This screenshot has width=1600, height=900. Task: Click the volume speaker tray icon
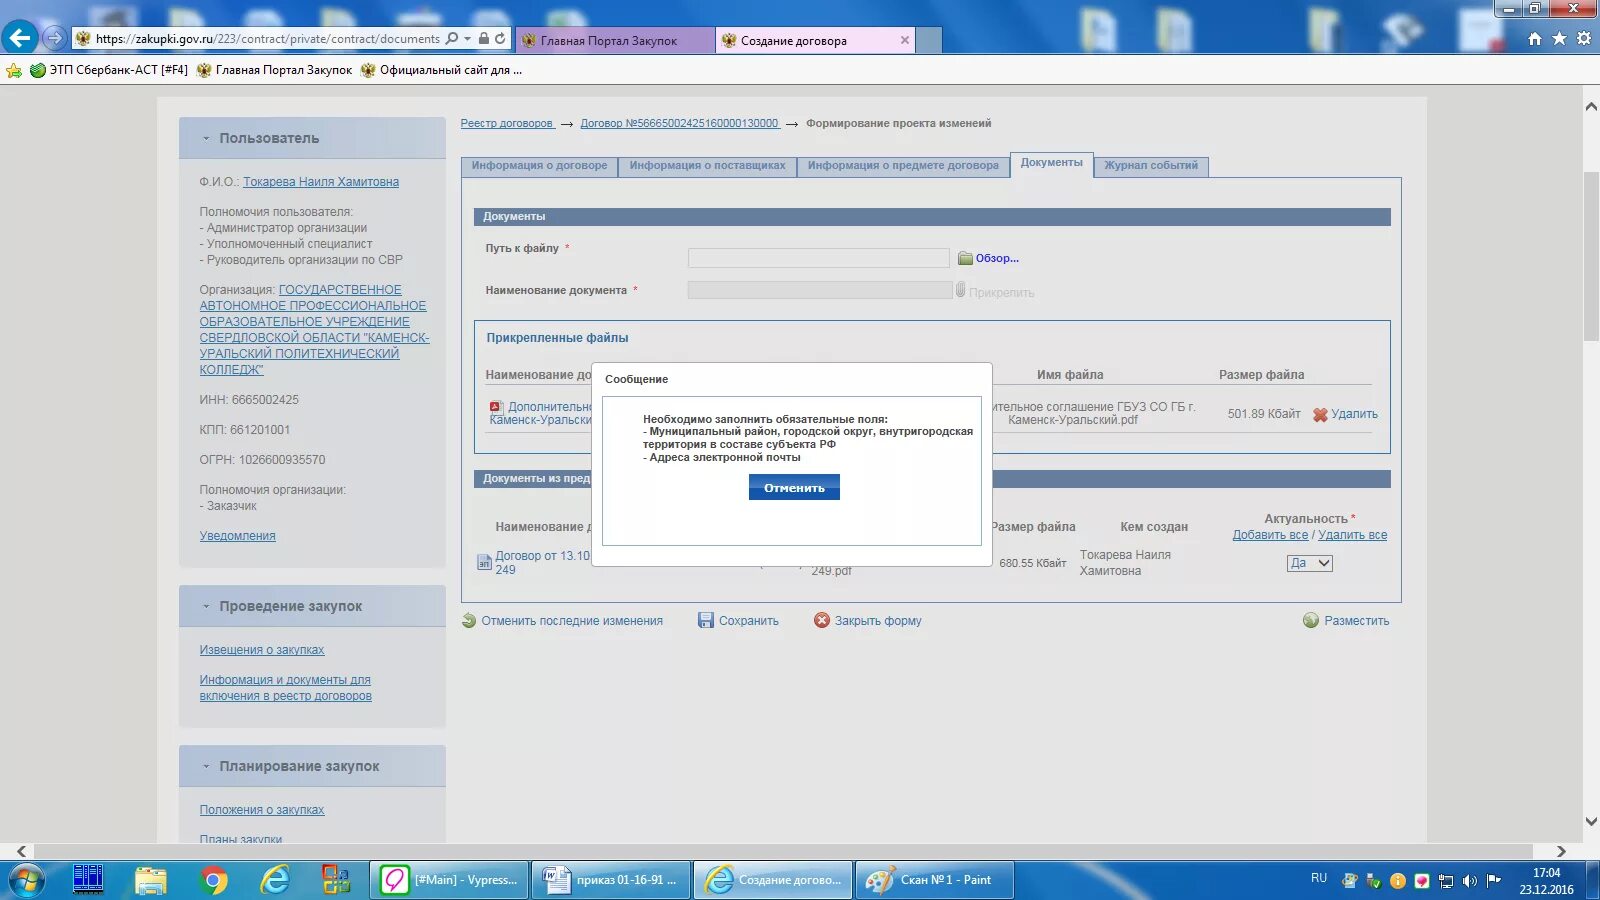(x=1469, y=881)
